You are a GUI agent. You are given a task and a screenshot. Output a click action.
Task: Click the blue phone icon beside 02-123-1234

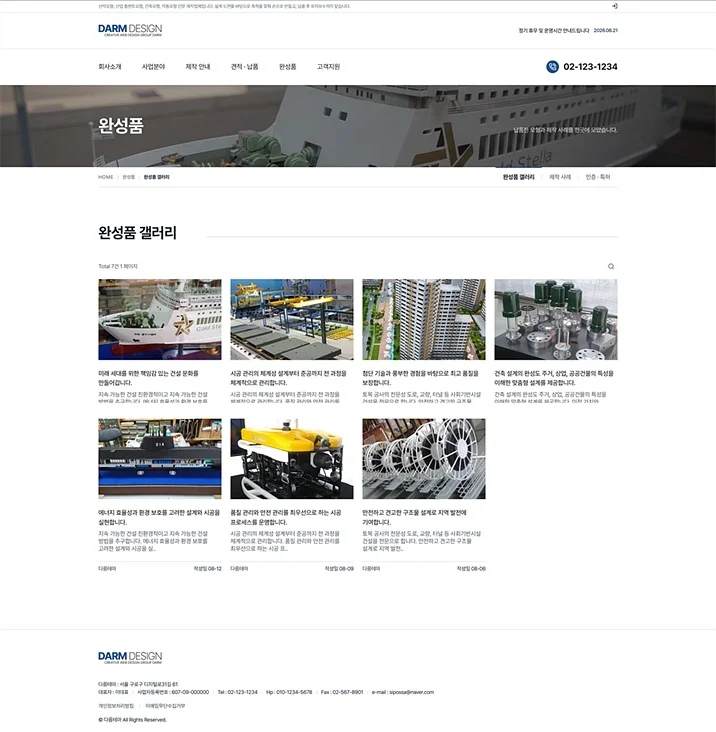point(552,67)
